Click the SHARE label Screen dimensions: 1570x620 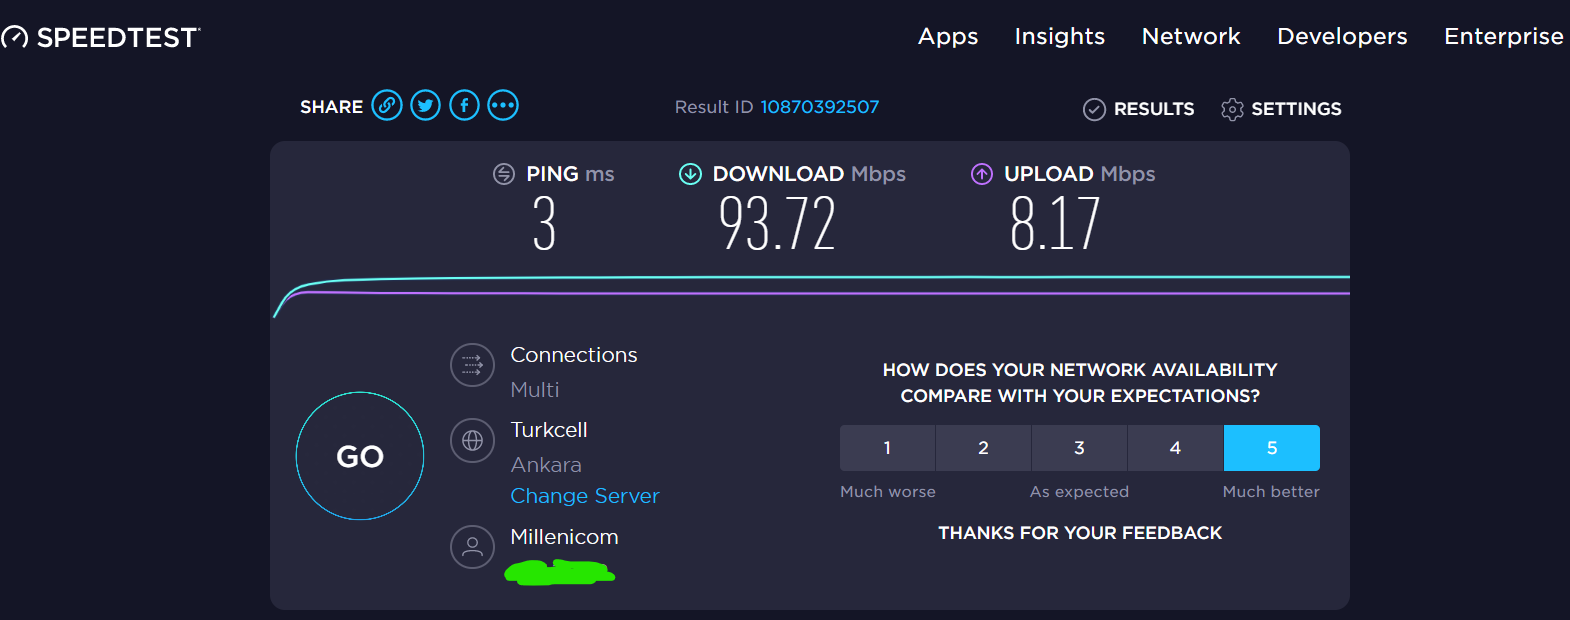coord(332,107)
